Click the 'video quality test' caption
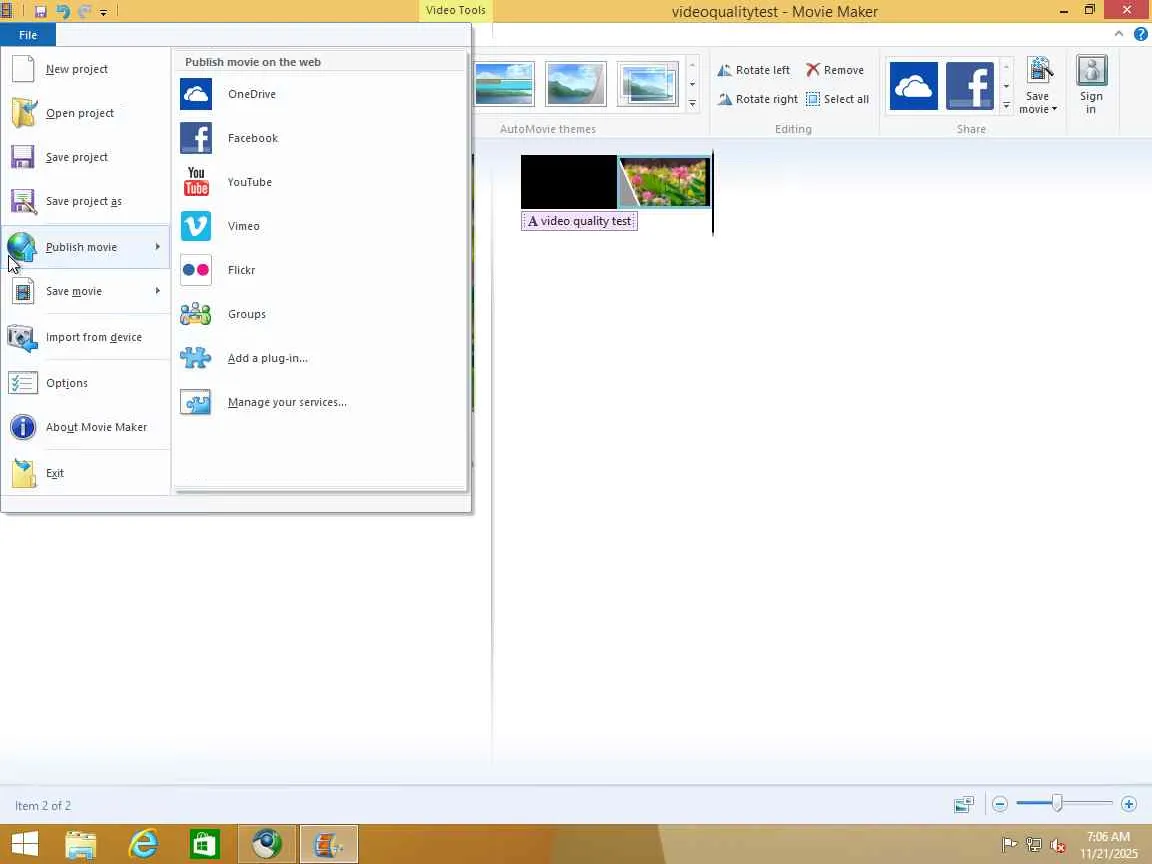Screen dimensions: 1152x864 [580, 221]
